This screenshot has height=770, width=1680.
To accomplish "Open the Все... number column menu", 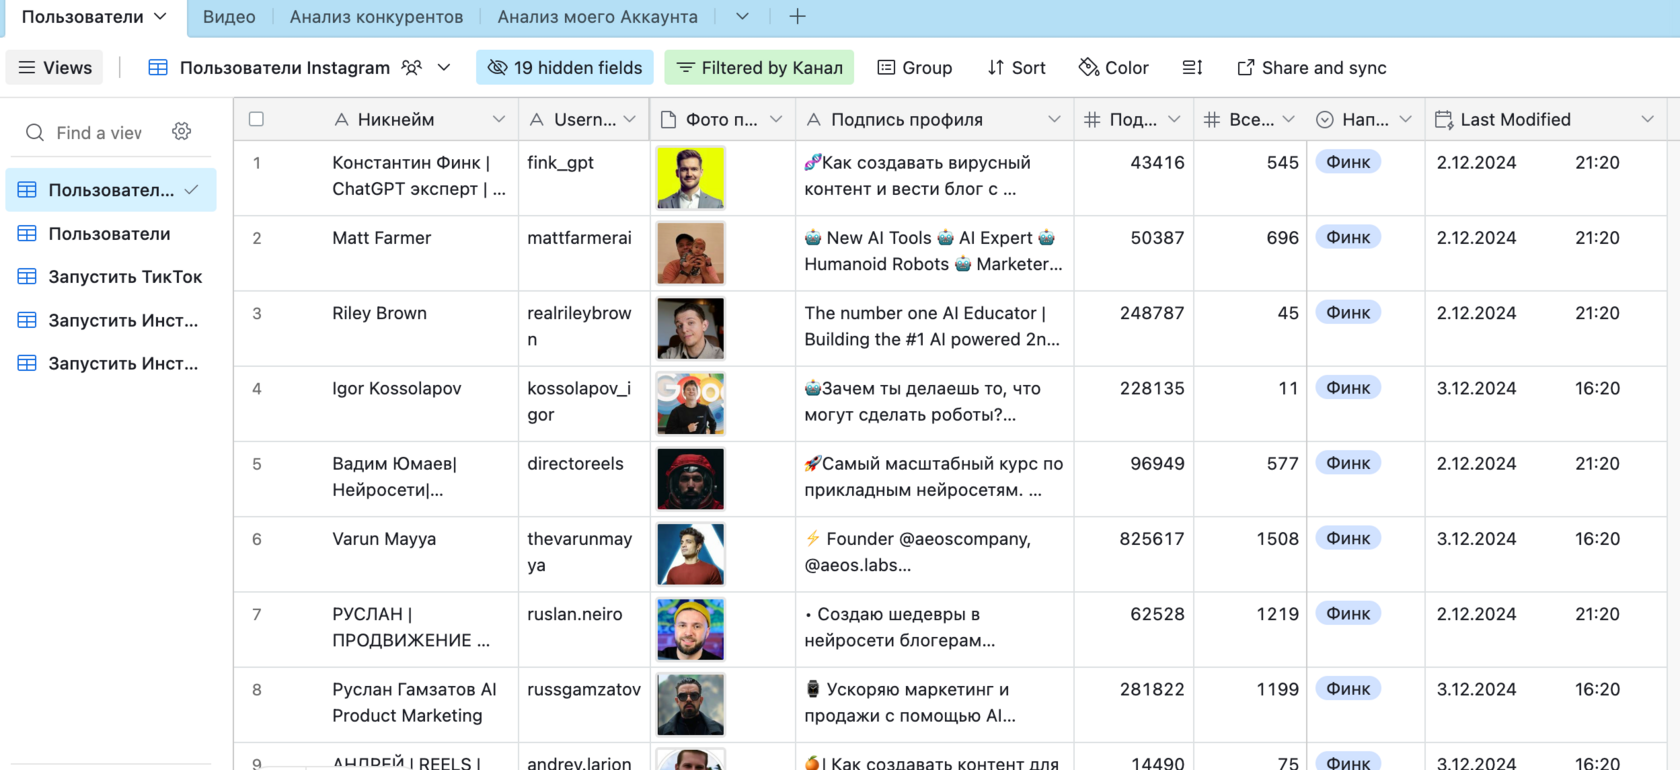I will click(1288, 120).
